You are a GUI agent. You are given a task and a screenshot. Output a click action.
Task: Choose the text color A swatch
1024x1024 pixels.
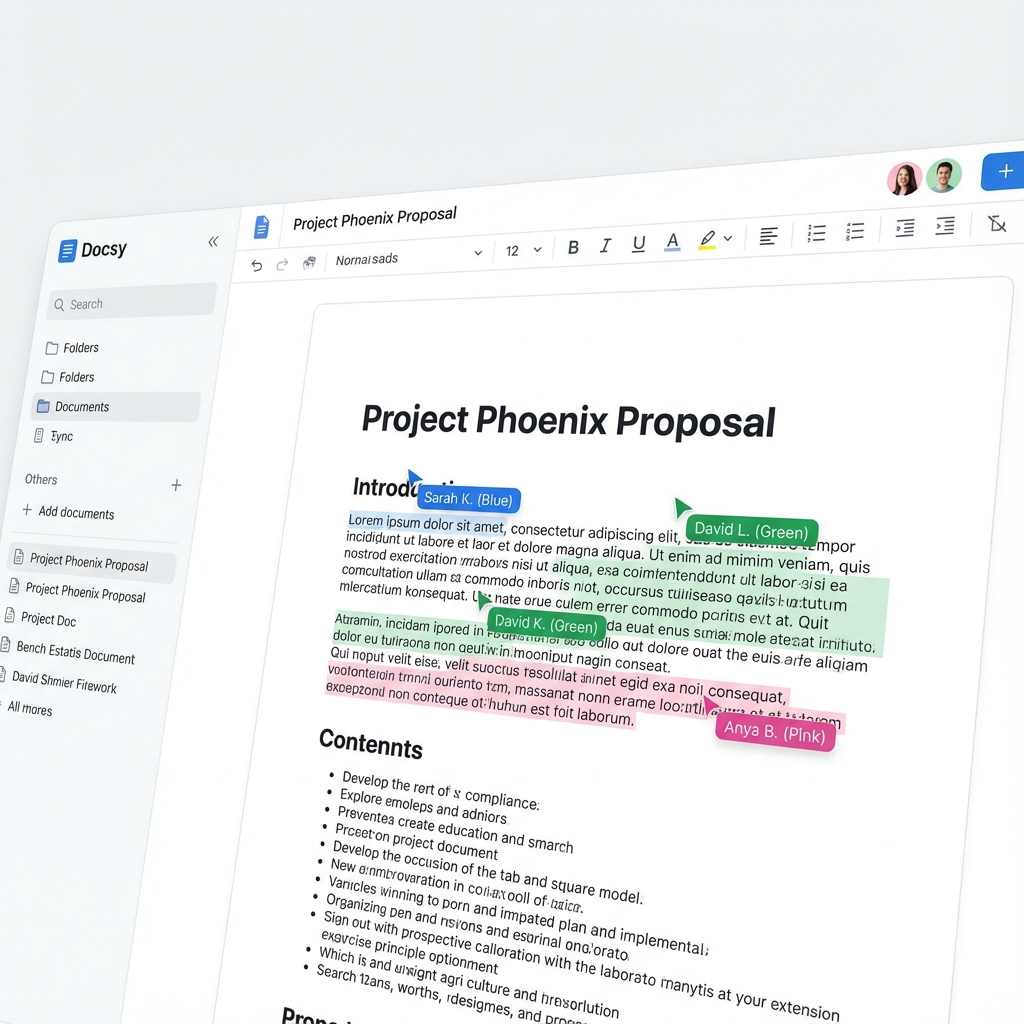pos(672,241)
